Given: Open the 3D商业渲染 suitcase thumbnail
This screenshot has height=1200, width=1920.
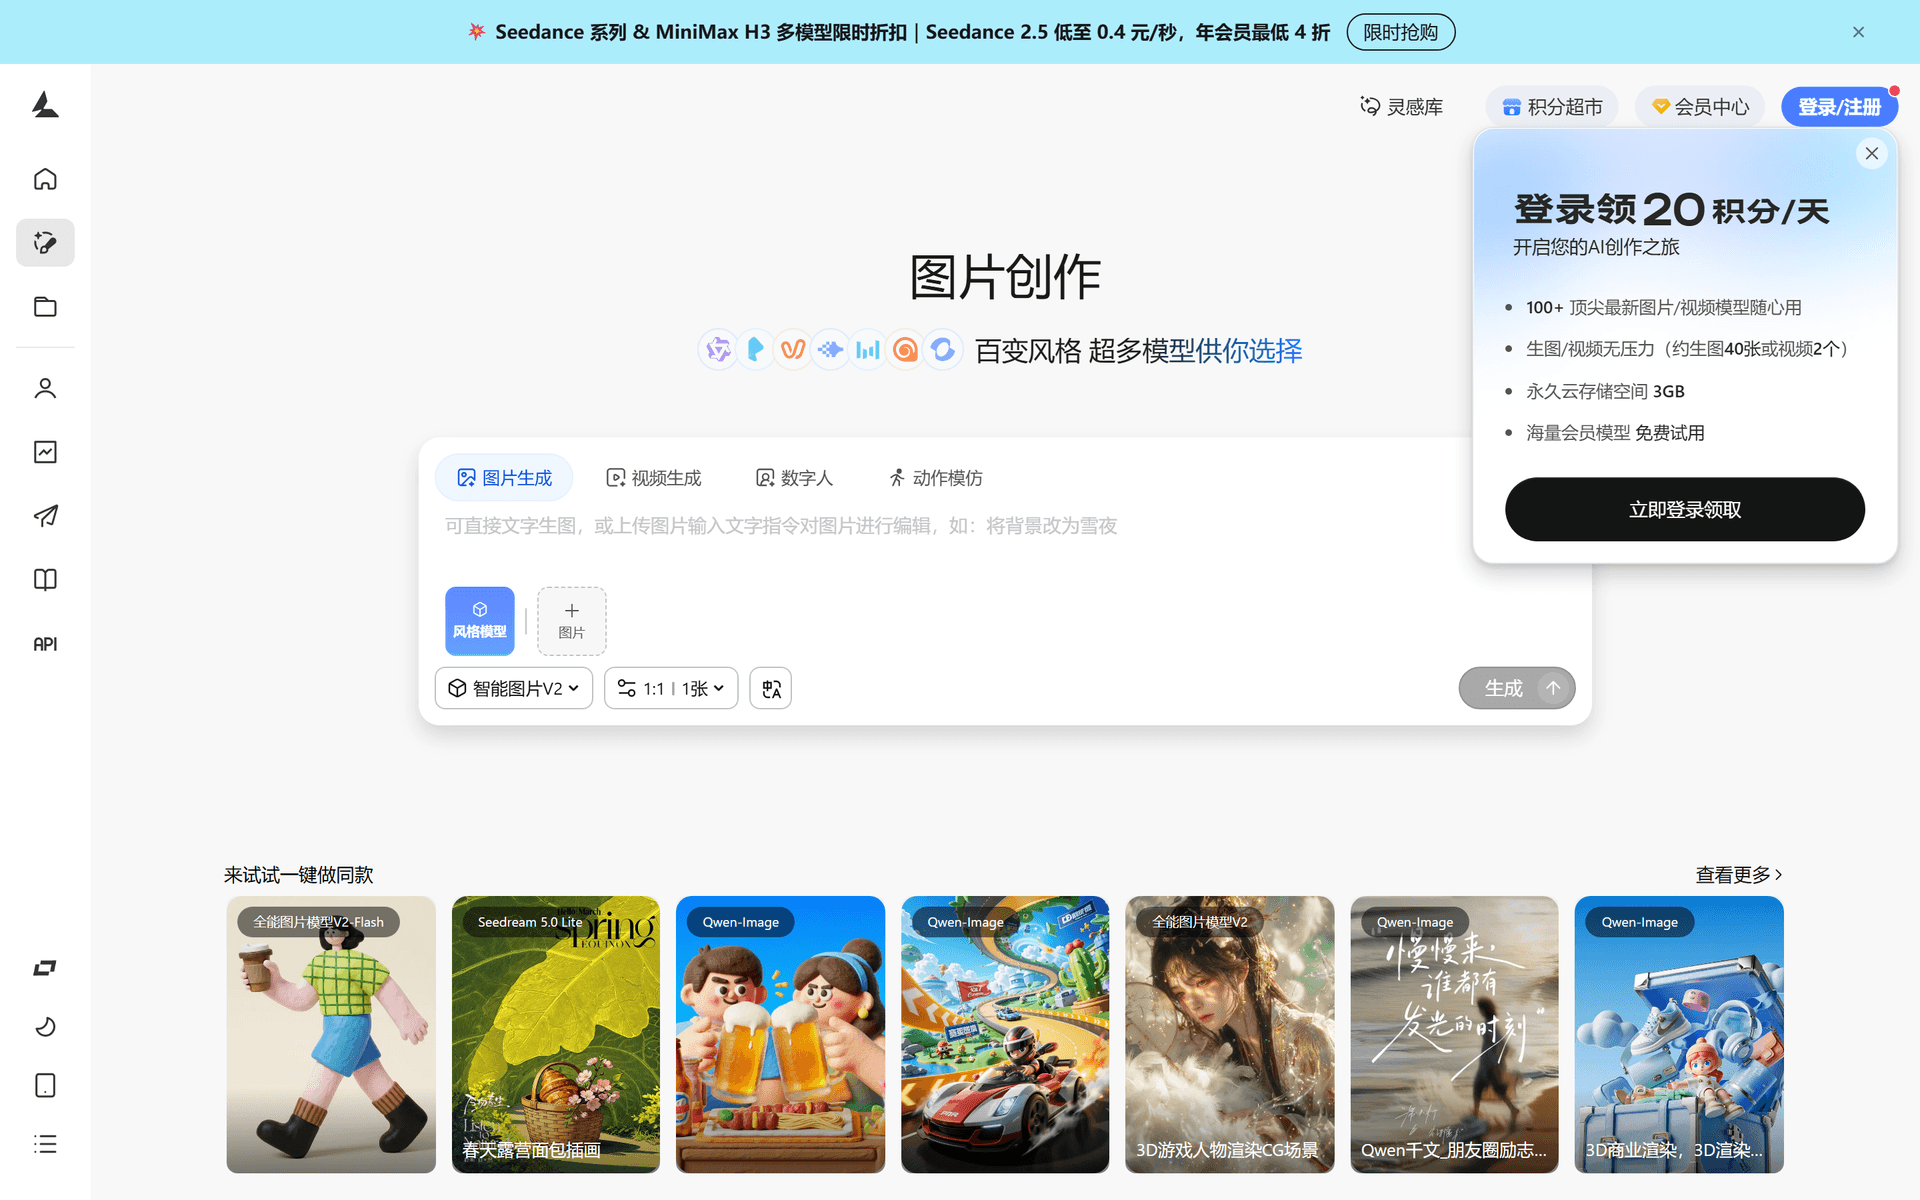Looking at the screenshot, I should click(1679, 1034).
